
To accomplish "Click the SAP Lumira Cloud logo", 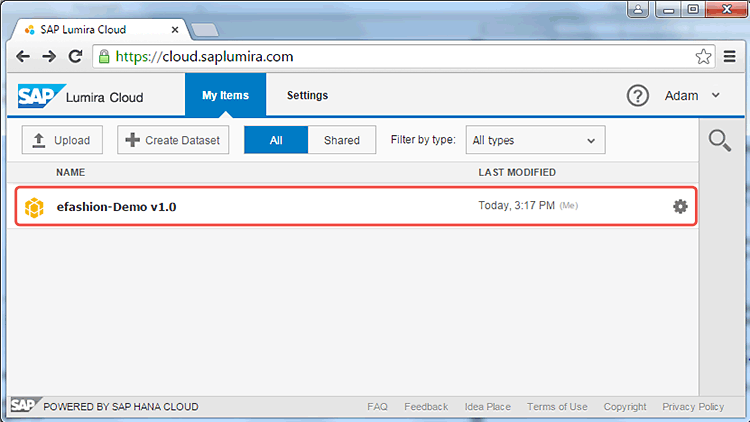I will (x=80, y=96).
